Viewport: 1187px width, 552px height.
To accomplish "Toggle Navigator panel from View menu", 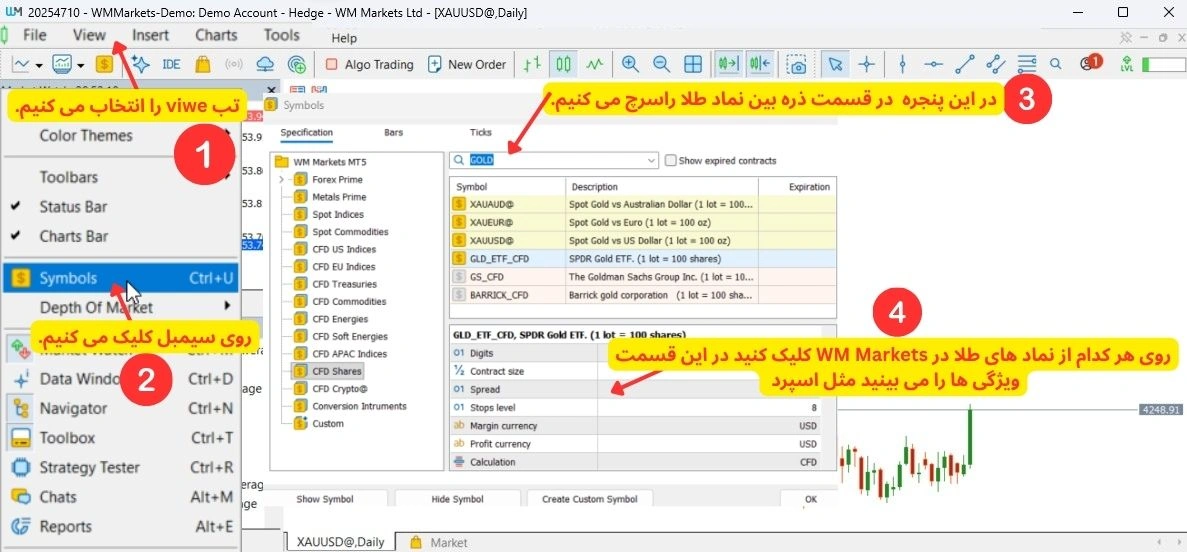I will 121,408.
